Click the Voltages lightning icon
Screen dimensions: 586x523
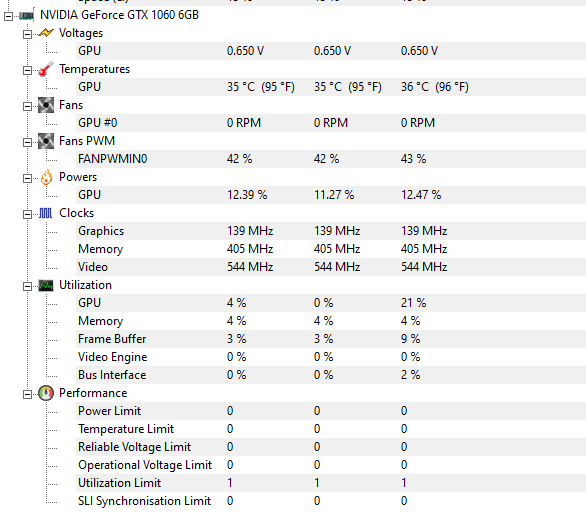point(46,33)
